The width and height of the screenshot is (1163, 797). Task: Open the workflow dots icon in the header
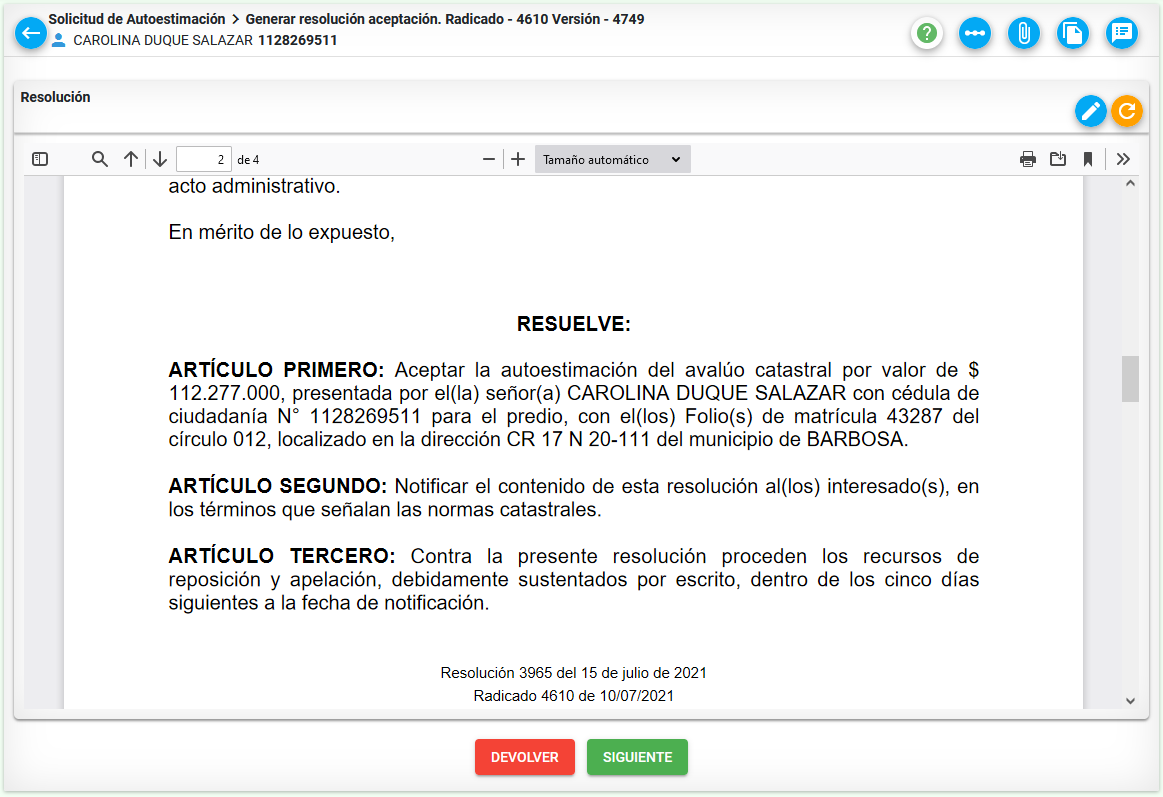click(975, 33)
